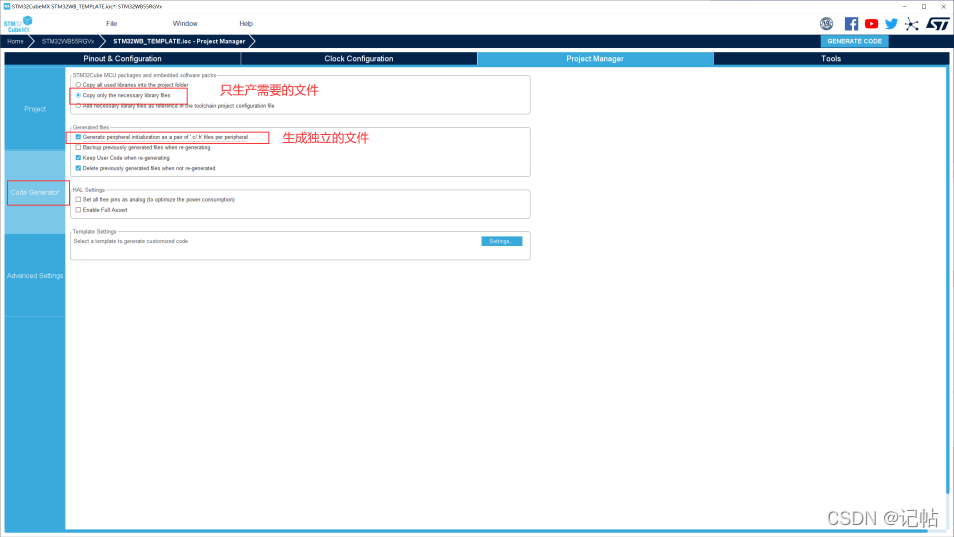Toggle Generate peripheral initialization as pair checkbox
954x537 pixels.
point(78,137)
